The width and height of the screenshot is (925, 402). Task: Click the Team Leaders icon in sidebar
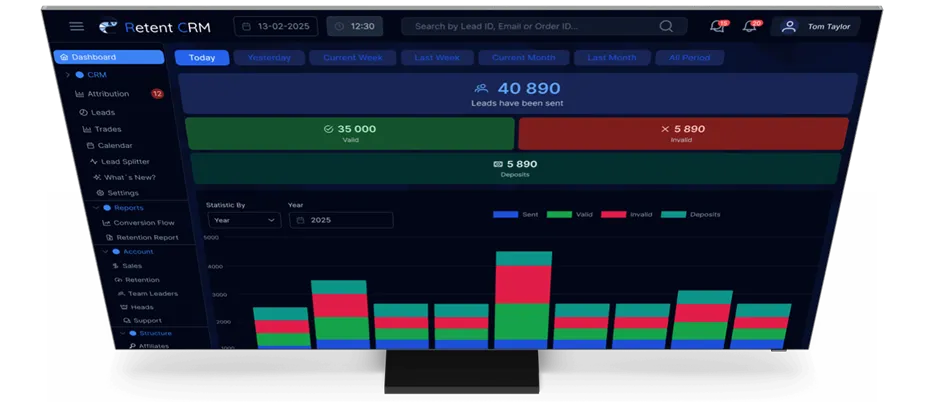pyautogui.click(x=121, y=293)
